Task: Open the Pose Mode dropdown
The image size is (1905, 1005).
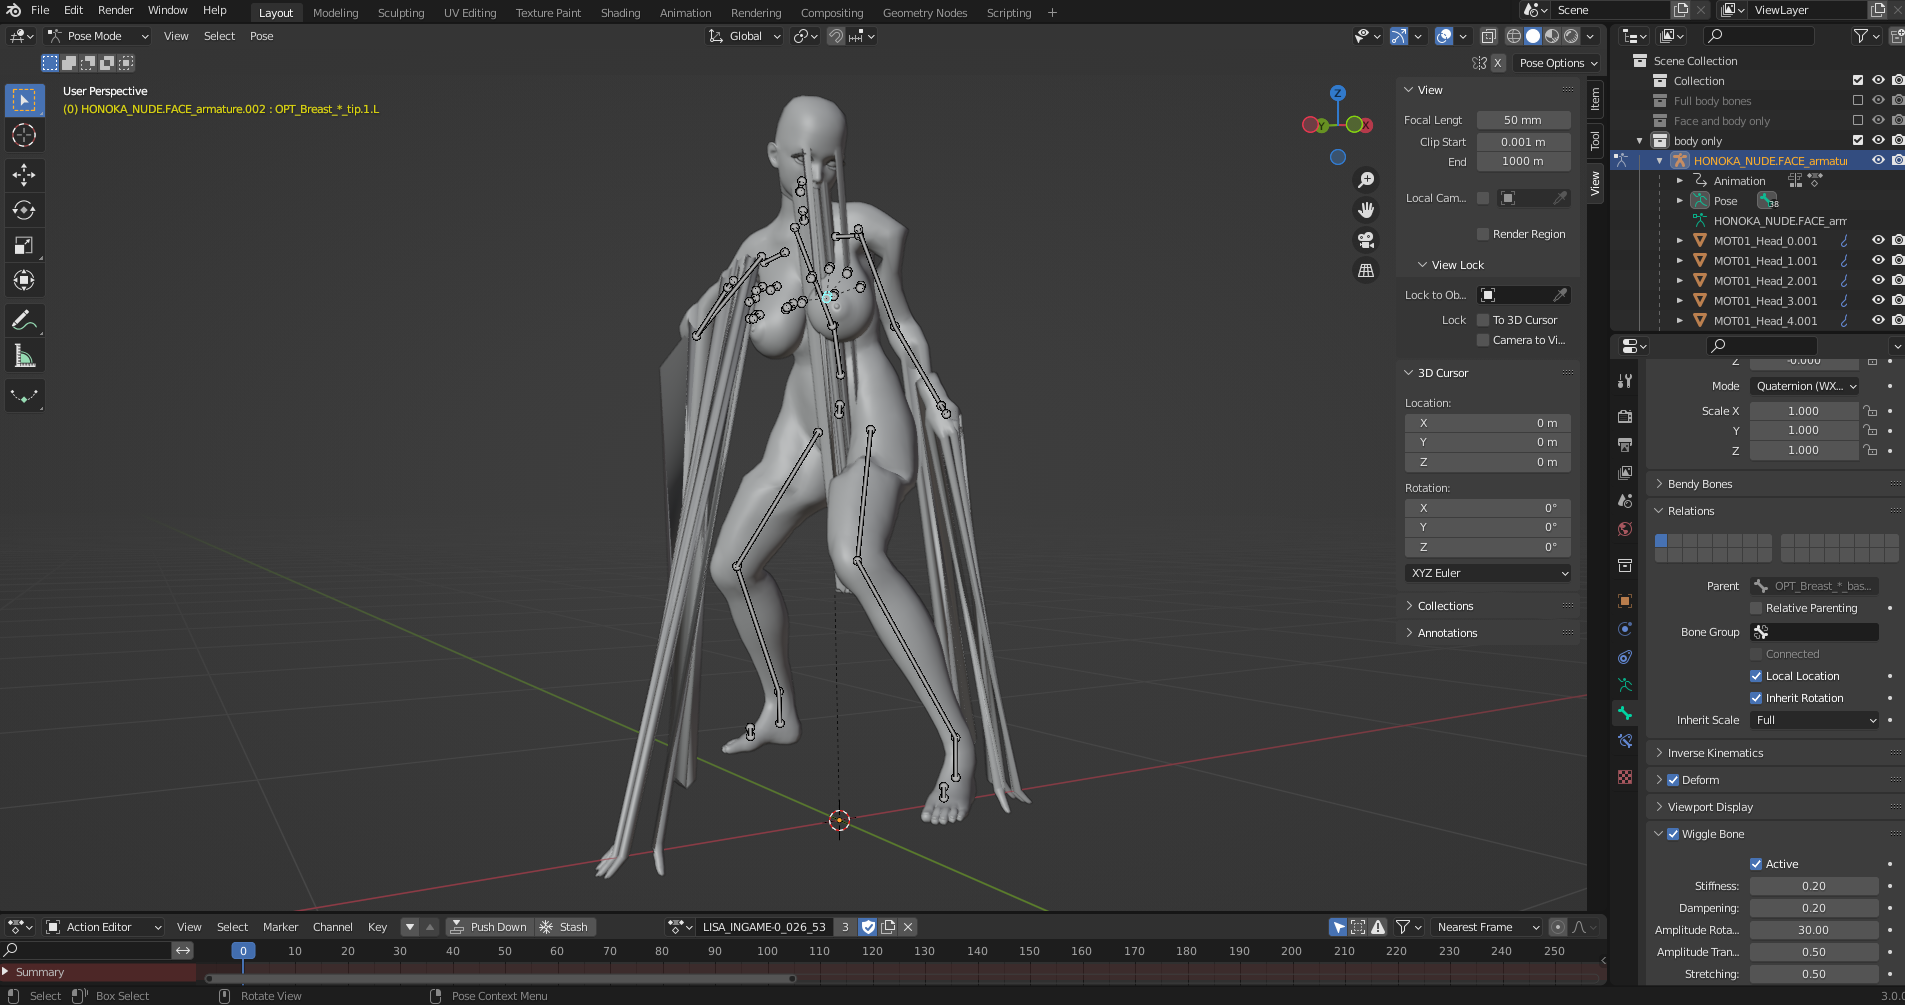Action: 97,36
